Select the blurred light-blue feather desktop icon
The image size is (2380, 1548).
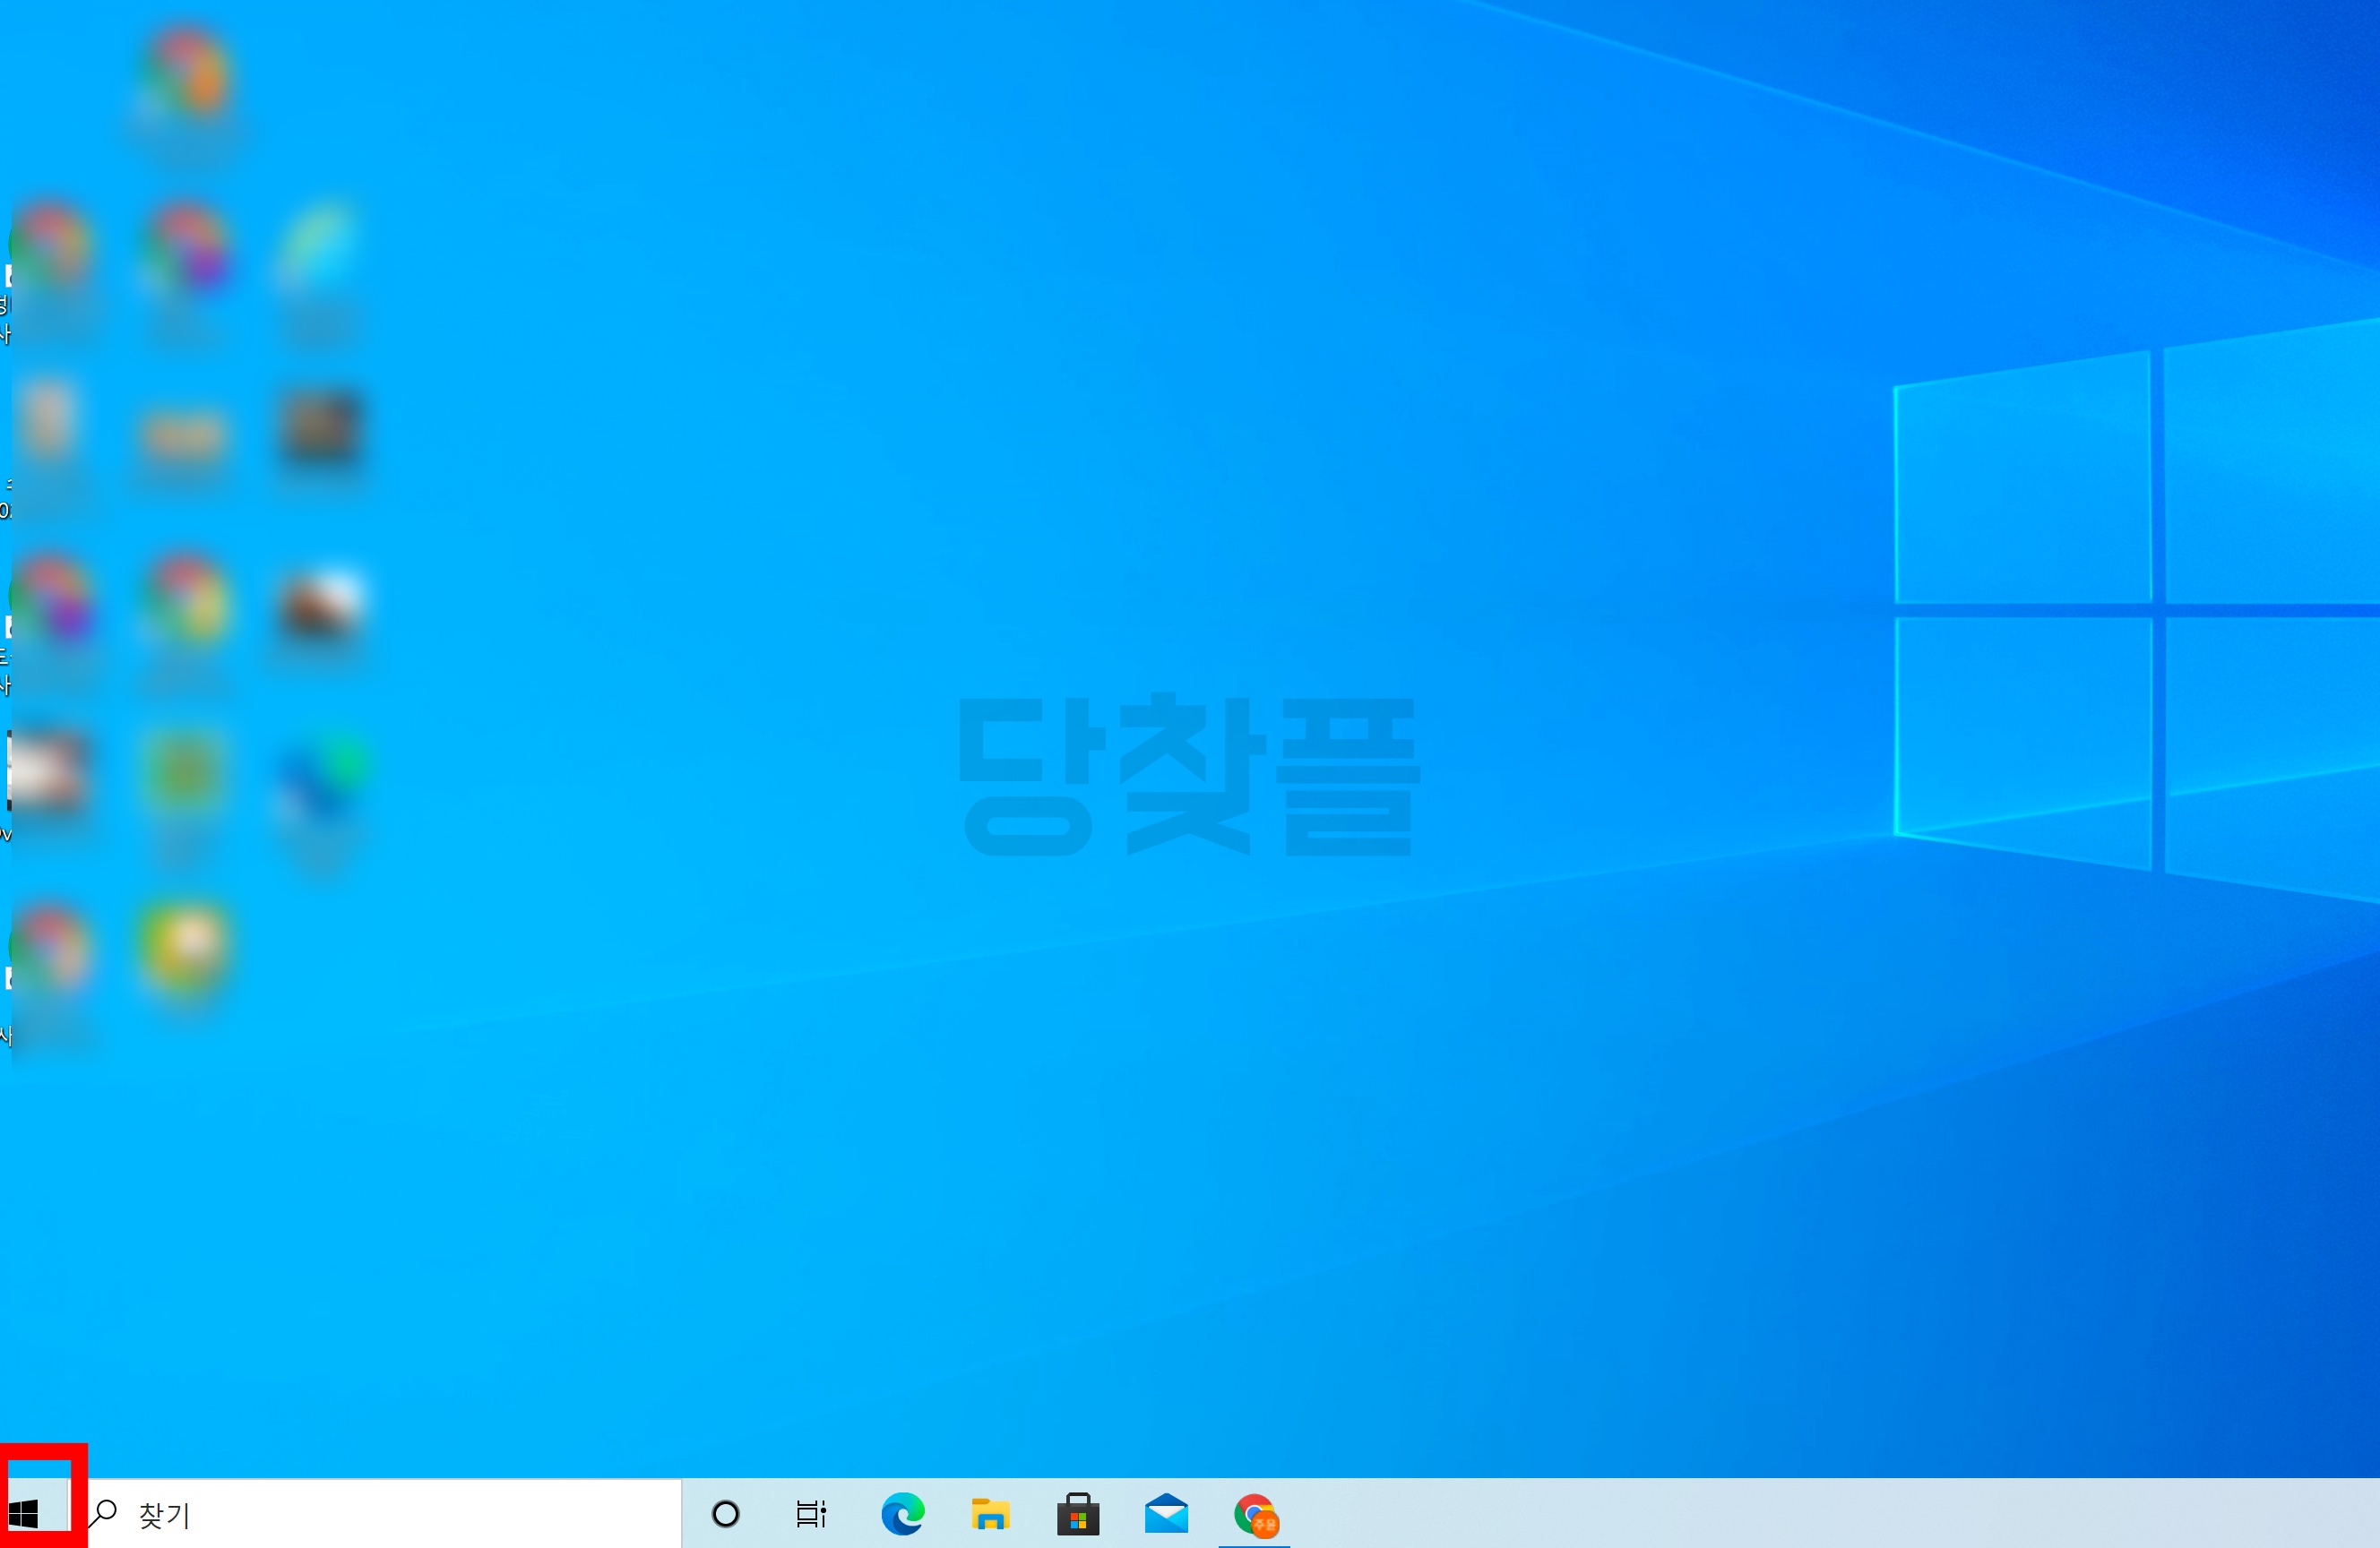[x=320, y=245]
